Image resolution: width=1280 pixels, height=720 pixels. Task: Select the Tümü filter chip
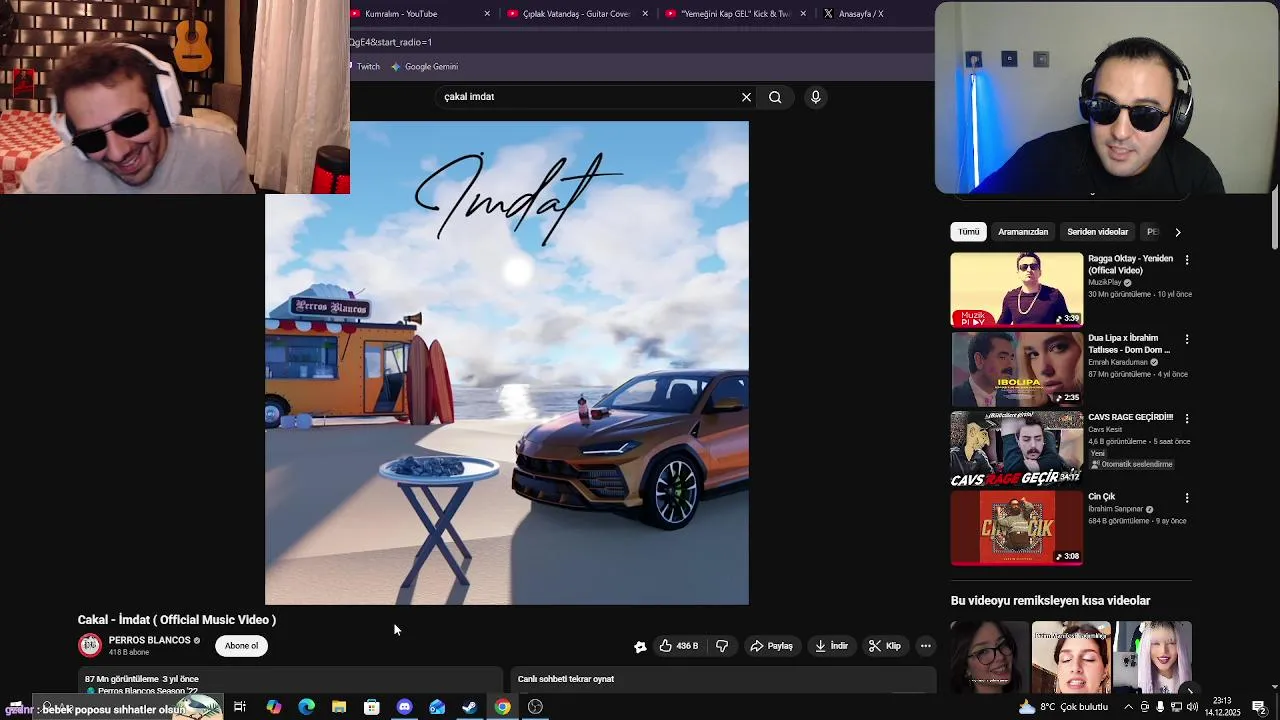[x=969, y=232]
